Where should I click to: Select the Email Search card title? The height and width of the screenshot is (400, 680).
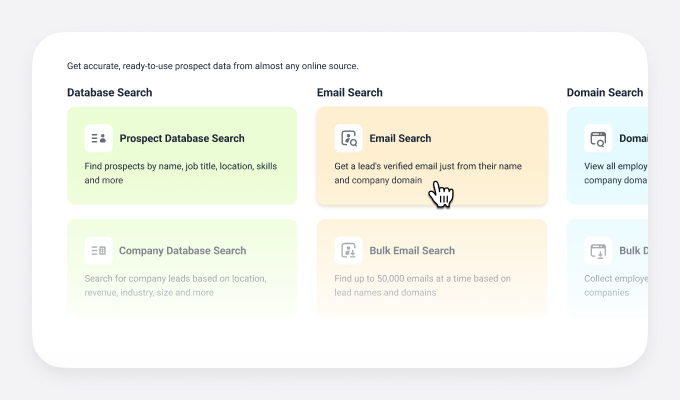tap(400, 139)
